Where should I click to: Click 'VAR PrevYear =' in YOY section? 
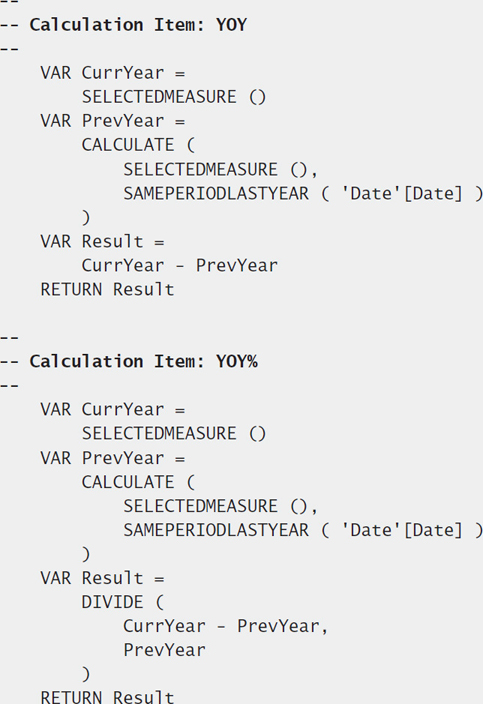click(113, 121)
